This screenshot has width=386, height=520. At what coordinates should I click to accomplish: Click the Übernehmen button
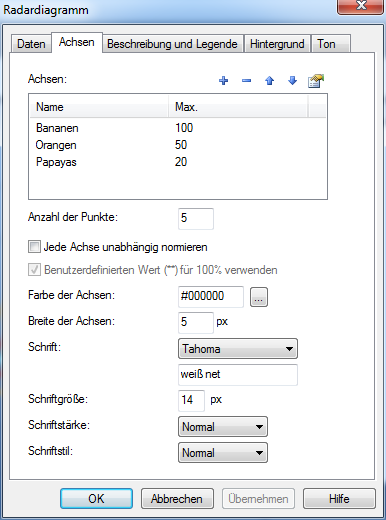tap(258, 498)
